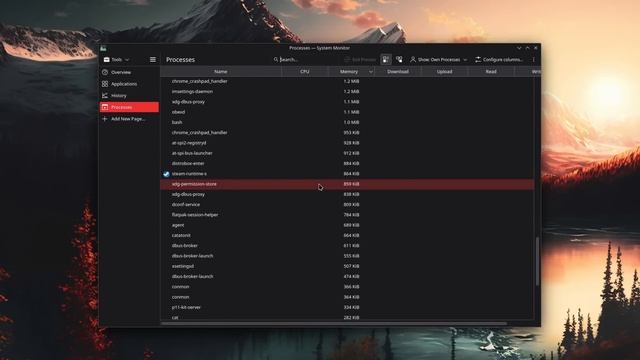Select the at-spi-bus-launcher process
The width and height of the screenshot is (640, 360).
[x=347, y=153]
